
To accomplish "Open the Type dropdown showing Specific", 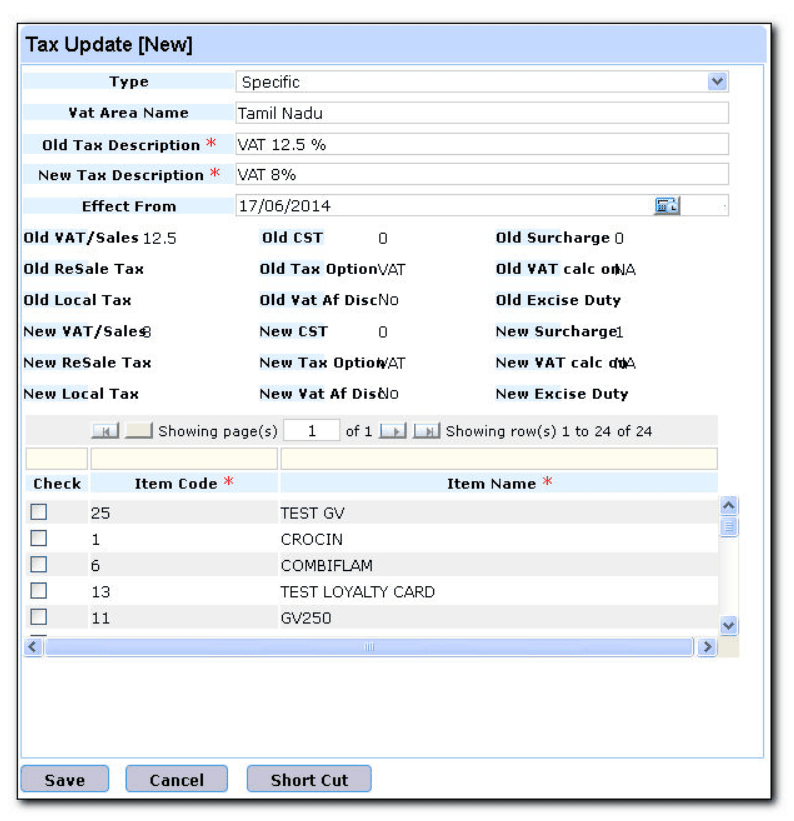I will point(717,82).
